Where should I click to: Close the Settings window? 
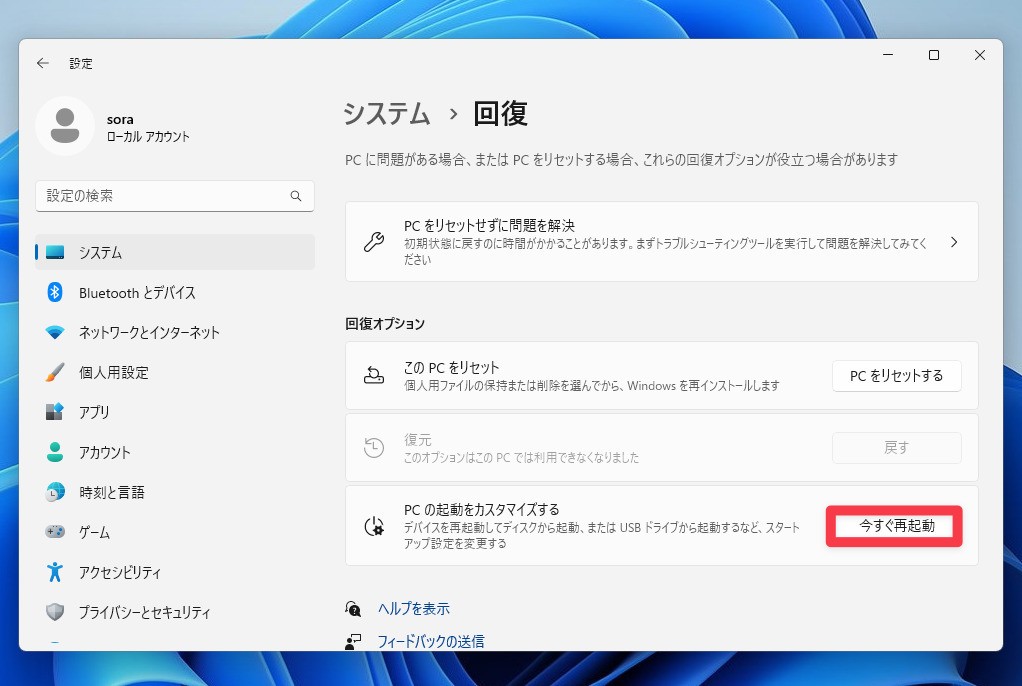tap(980, 55)
